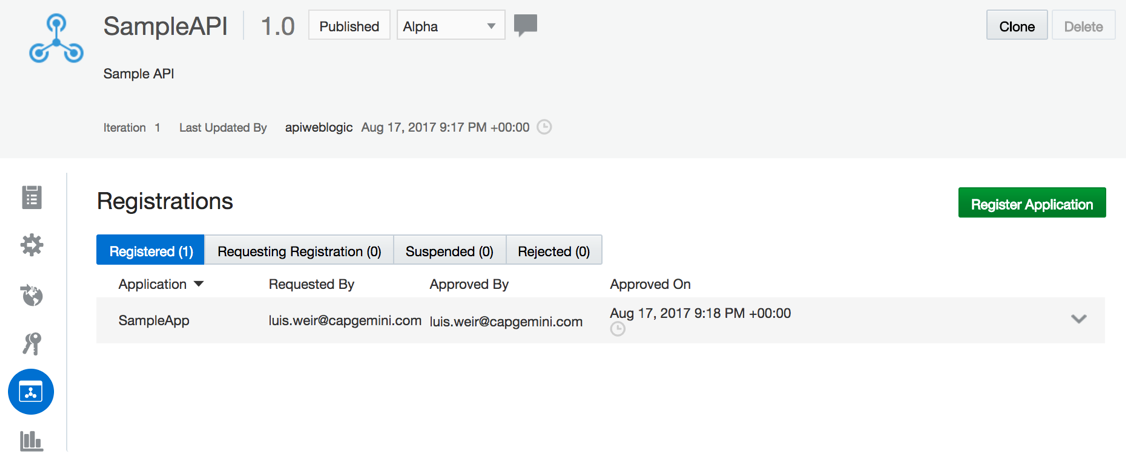Open the Deployments gear-arrow sidebar icon

(32, 246)
